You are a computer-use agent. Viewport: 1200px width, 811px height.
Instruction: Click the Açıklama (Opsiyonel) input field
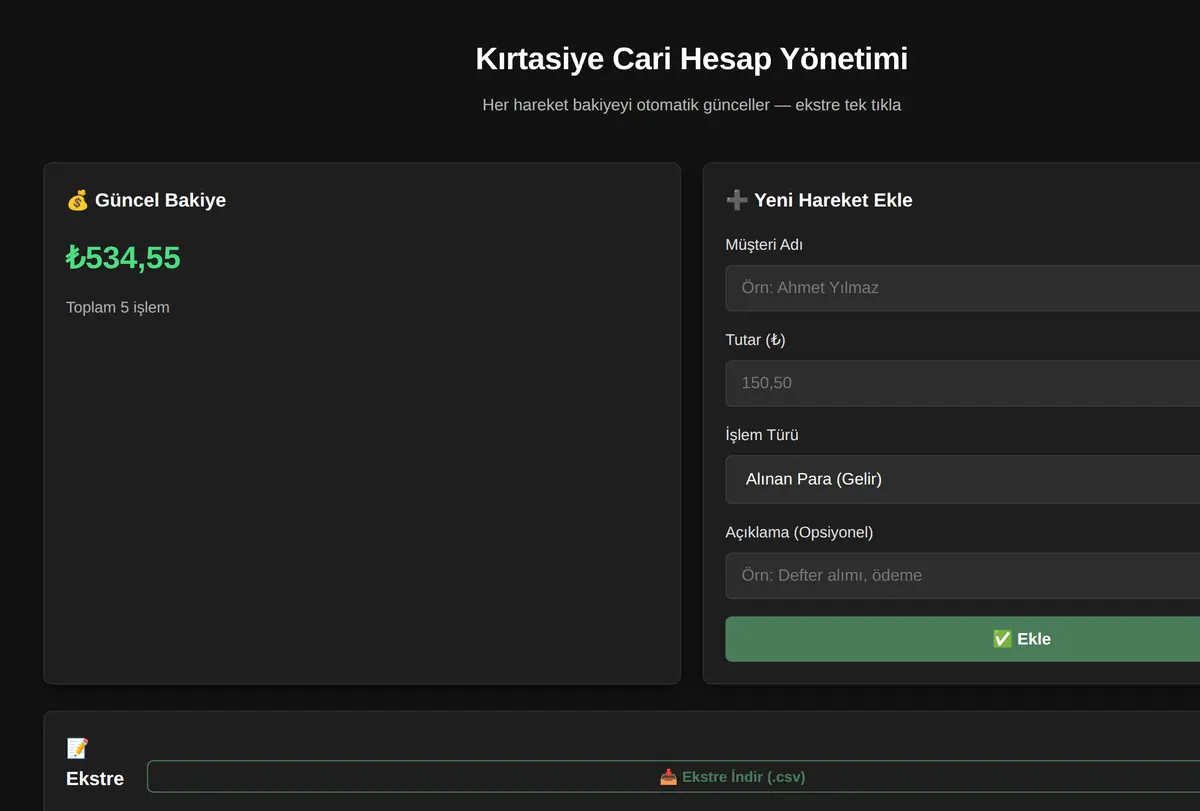[962, 575]
